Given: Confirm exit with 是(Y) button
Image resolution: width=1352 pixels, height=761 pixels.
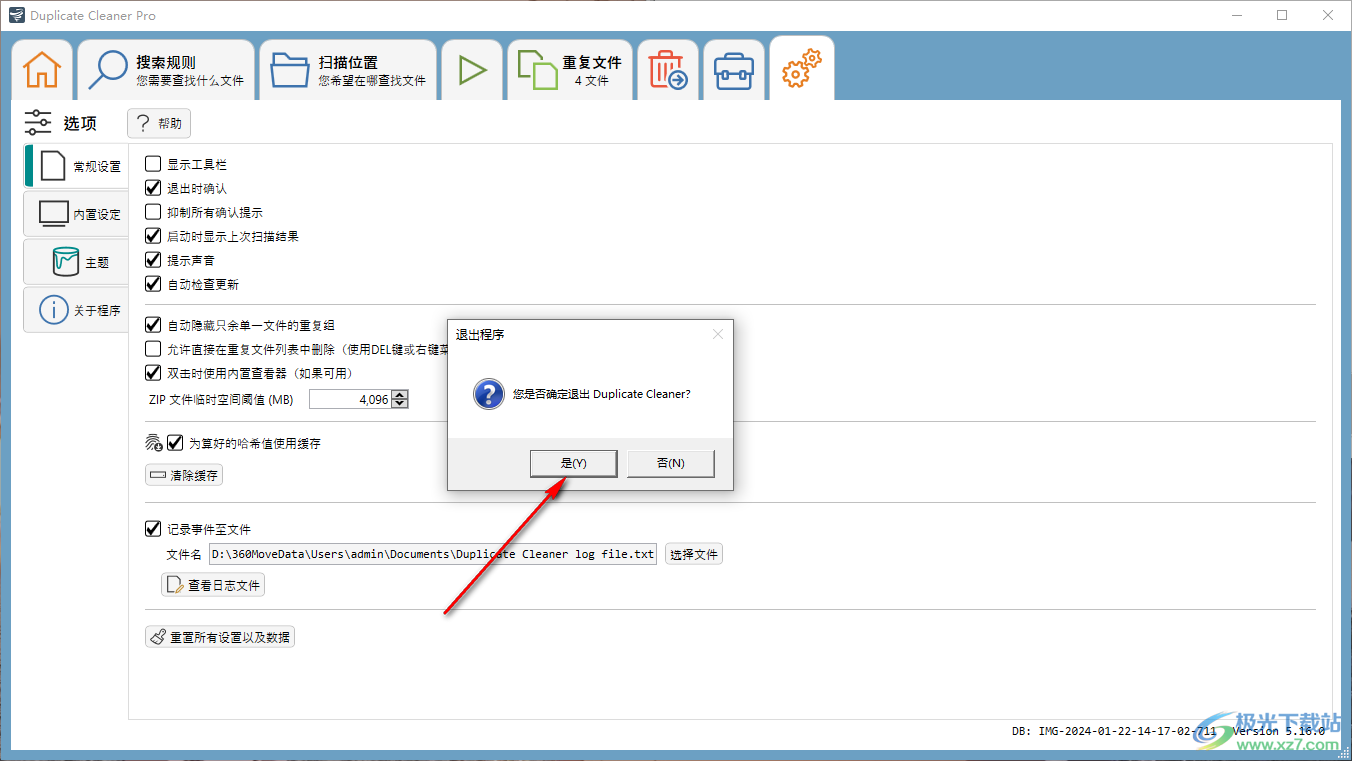Looking at the screenshot, I should click(573, 463).
